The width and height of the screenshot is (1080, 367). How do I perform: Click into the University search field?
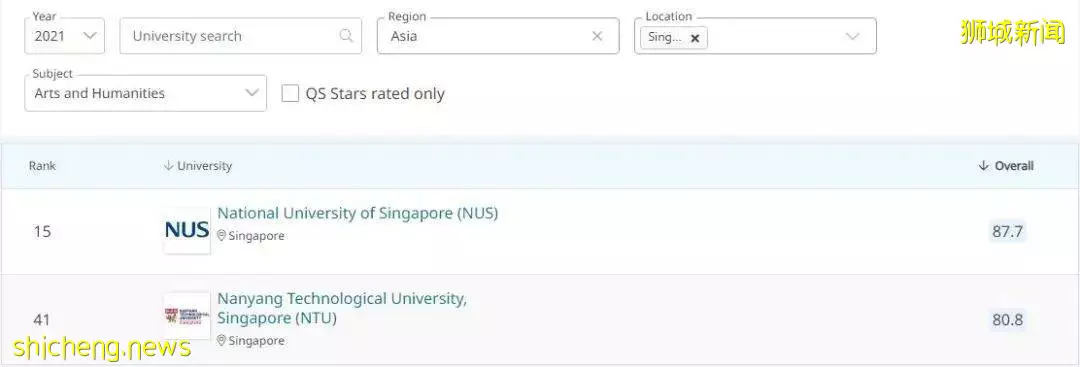coord(240,36)
